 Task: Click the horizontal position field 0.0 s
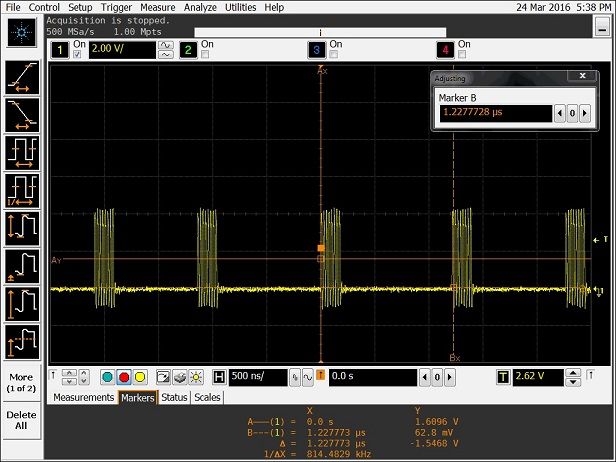[373, 378]
